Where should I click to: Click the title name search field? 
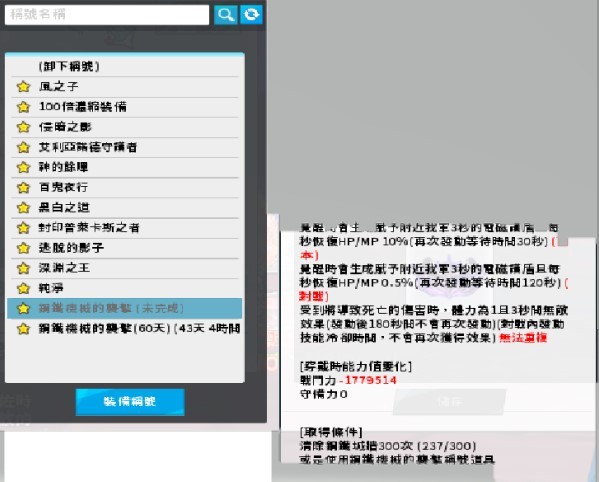tap(107, 15)
